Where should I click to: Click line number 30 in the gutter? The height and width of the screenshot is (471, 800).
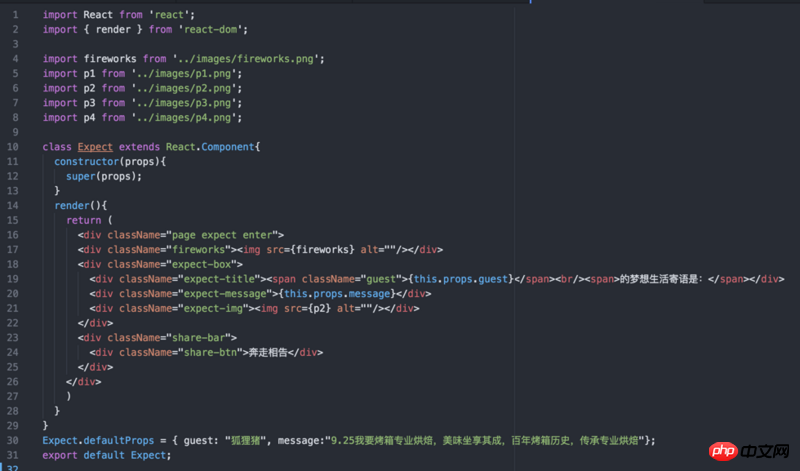pos(13,440)
